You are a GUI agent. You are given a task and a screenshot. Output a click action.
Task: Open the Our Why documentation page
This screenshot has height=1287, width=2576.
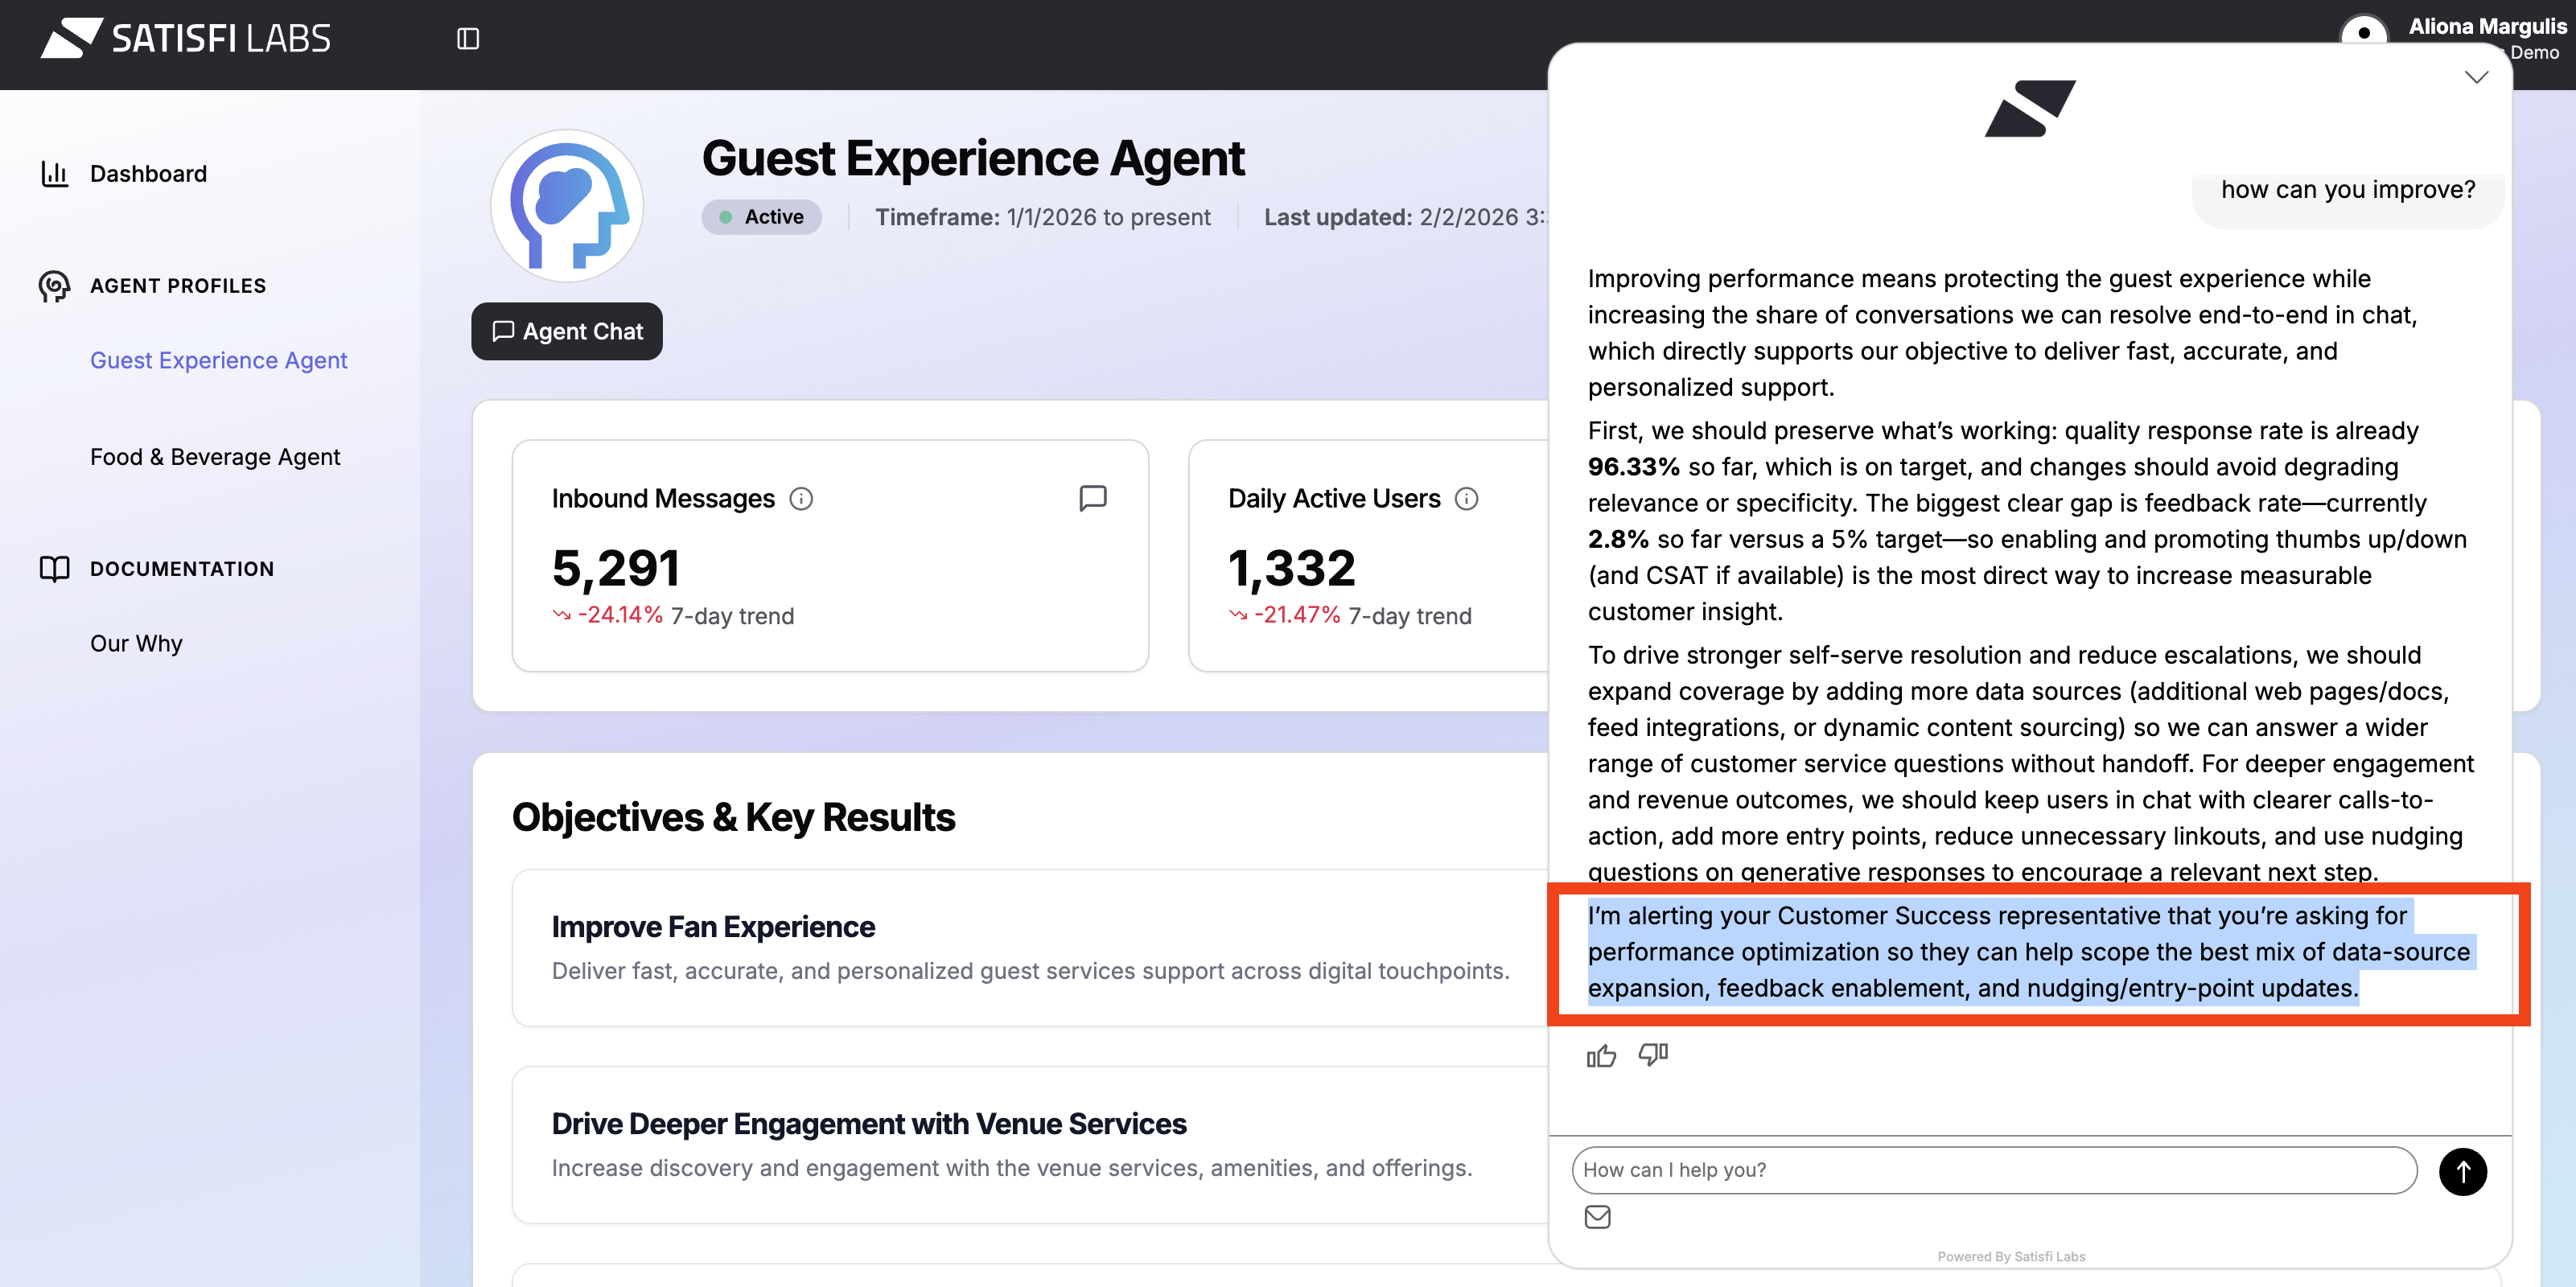pyautogui.click(x=136, y=643)
